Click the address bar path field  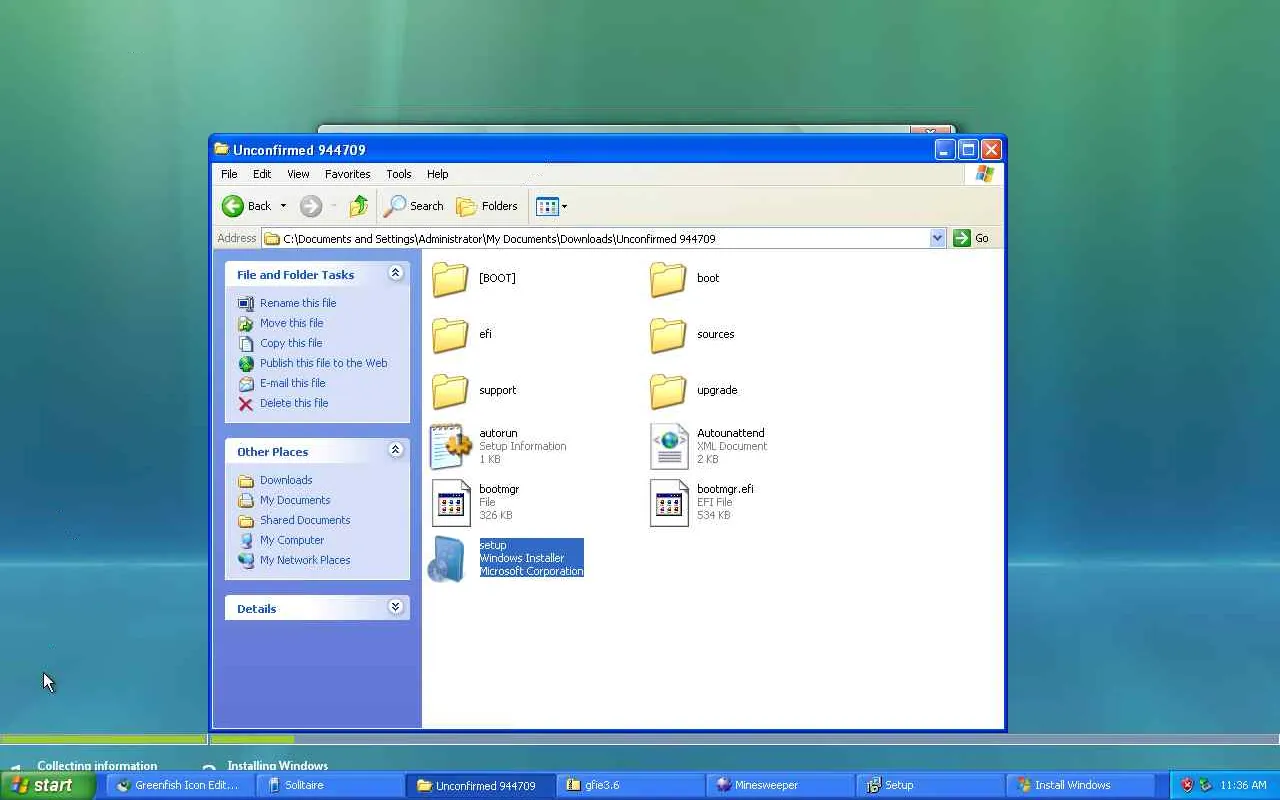(596, 238)
